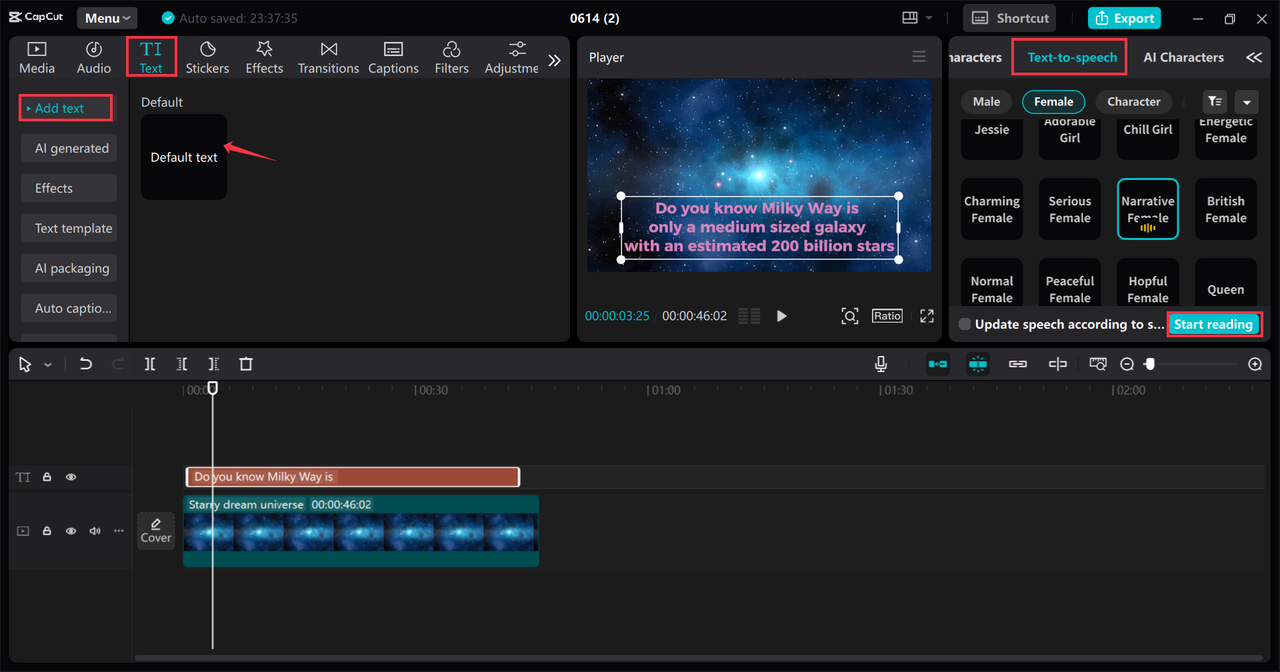The image size is (1280, 672).
Task: Collapse right panel with double arrow
Action: tap(1254, 57)
